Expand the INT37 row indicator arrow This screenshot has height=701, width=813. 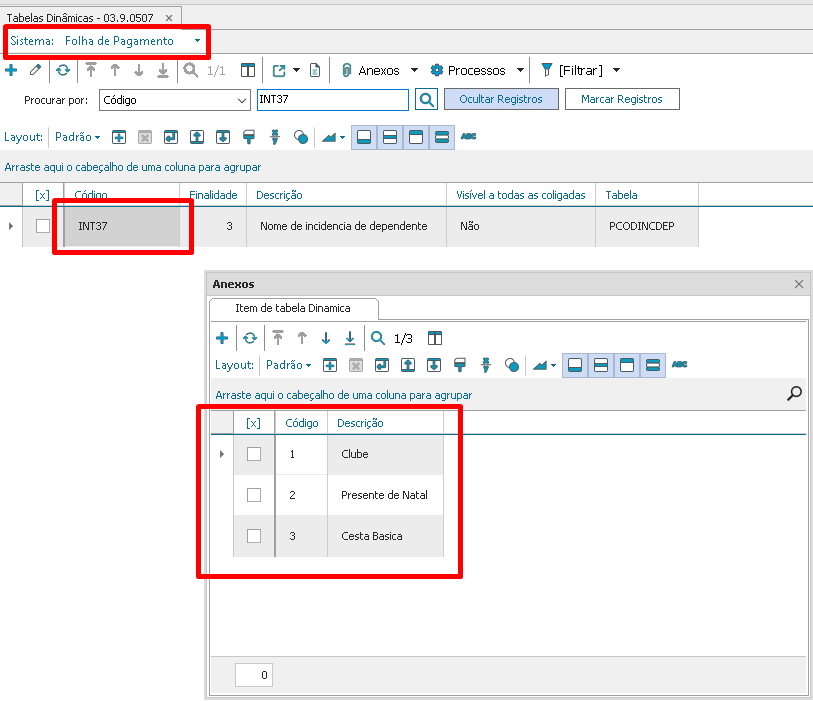[11, 226]
